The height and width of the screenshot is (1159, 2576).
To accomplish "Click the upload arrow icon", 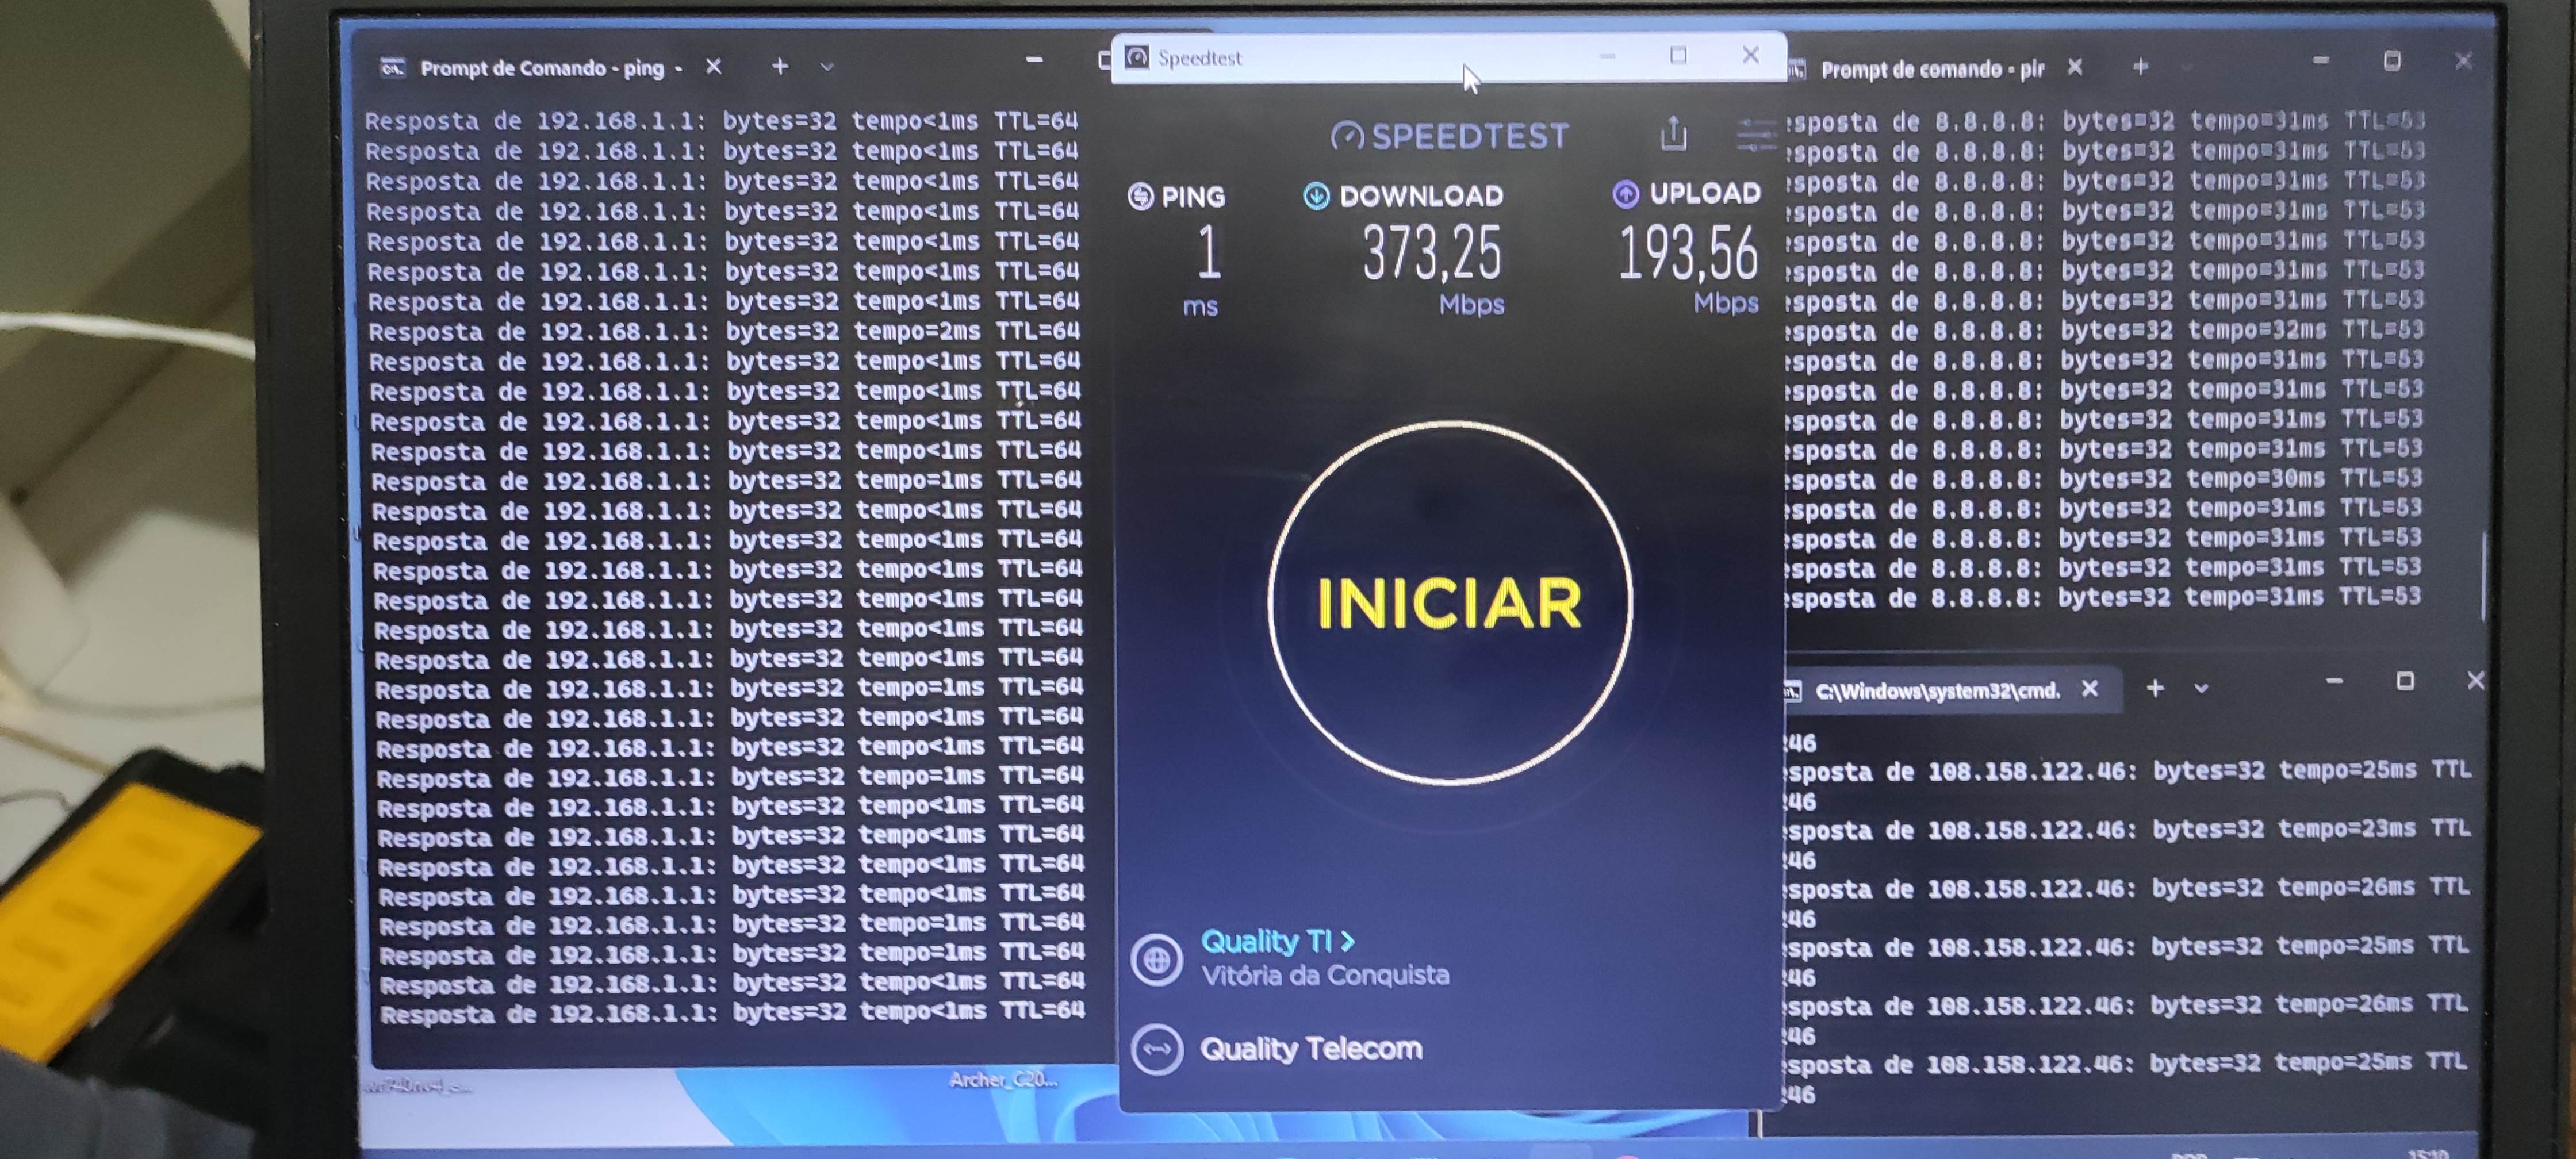I will [x=1625, y=194].
